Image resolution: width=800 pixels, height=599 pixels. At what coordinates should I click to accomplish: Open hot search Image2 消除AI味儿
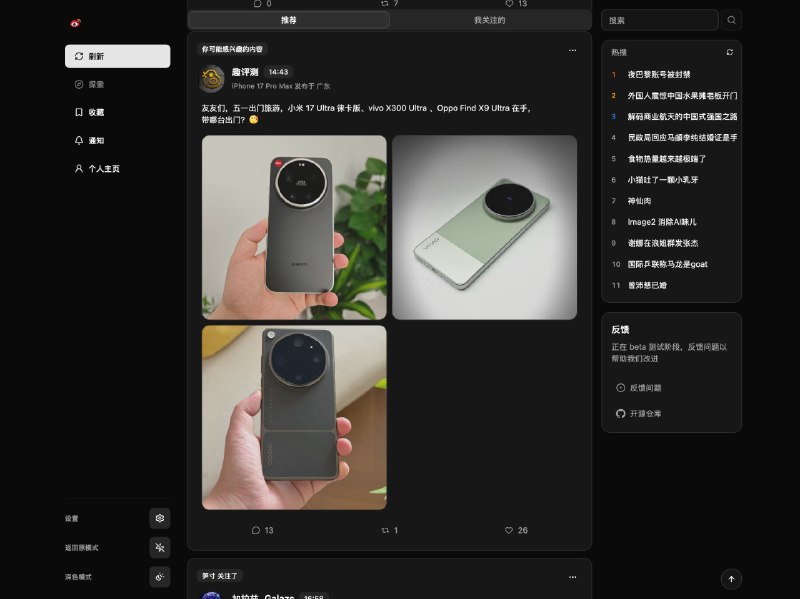pyautogui.click(x=662, y=222)
